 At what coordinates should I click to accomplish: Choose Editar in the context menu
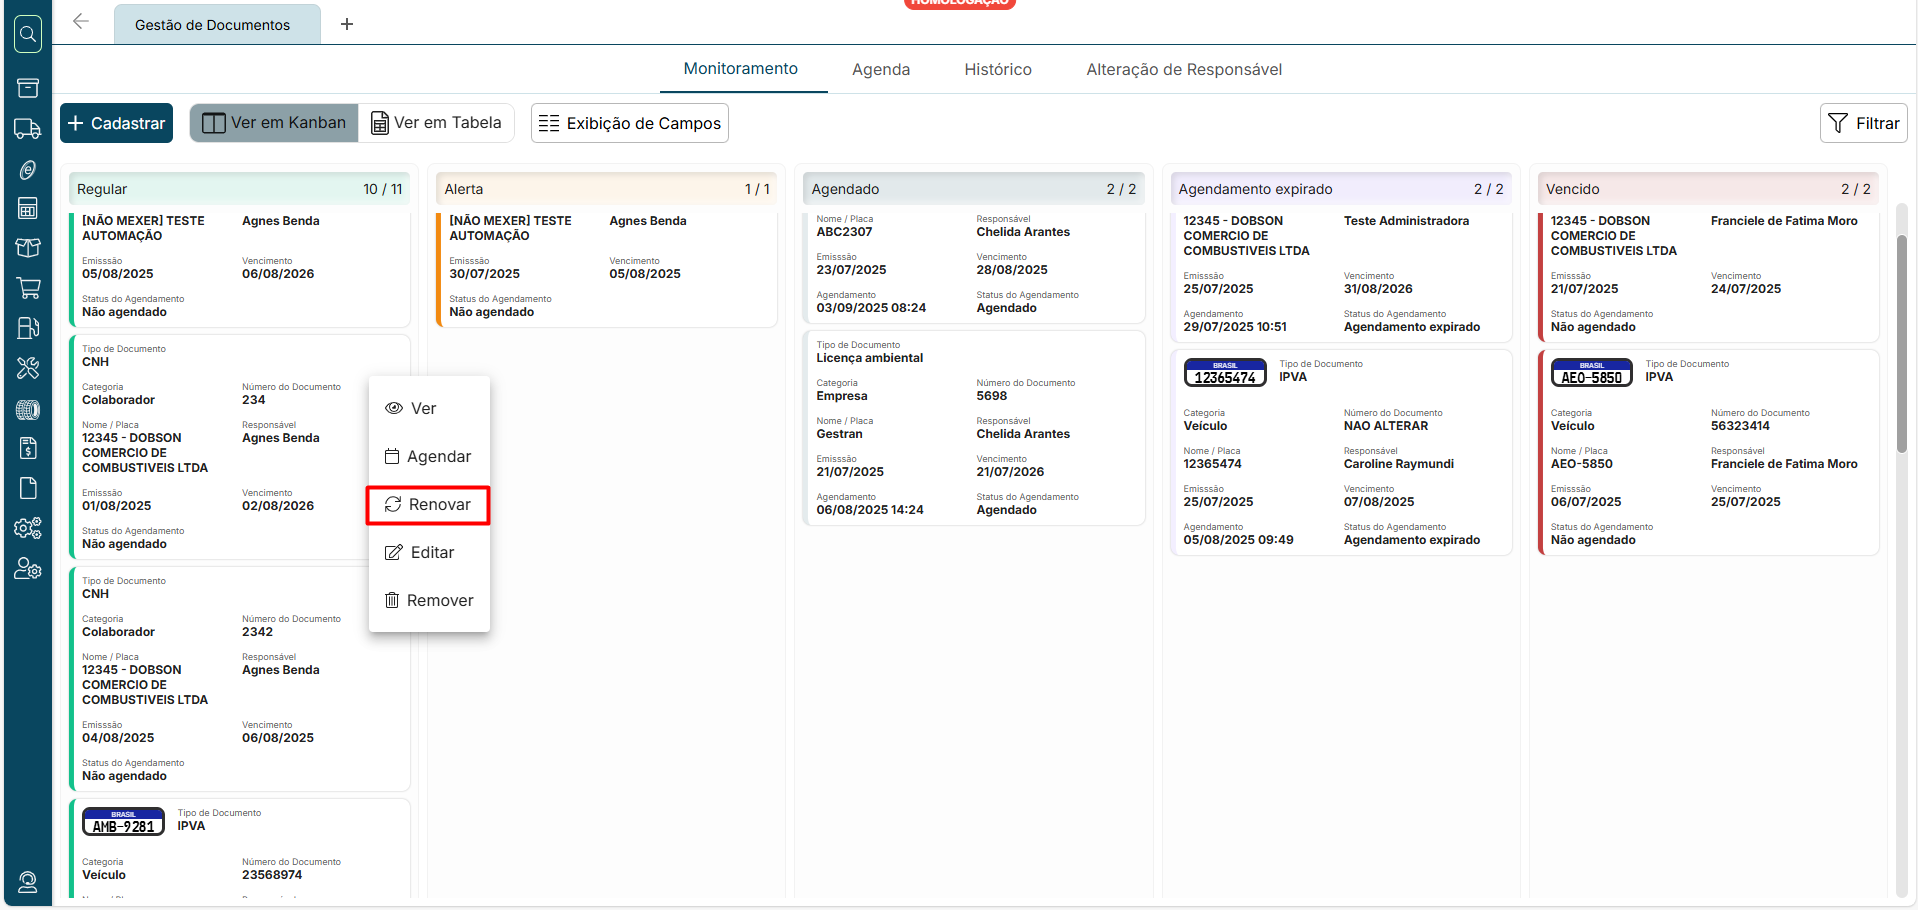(x=429, y=552)
